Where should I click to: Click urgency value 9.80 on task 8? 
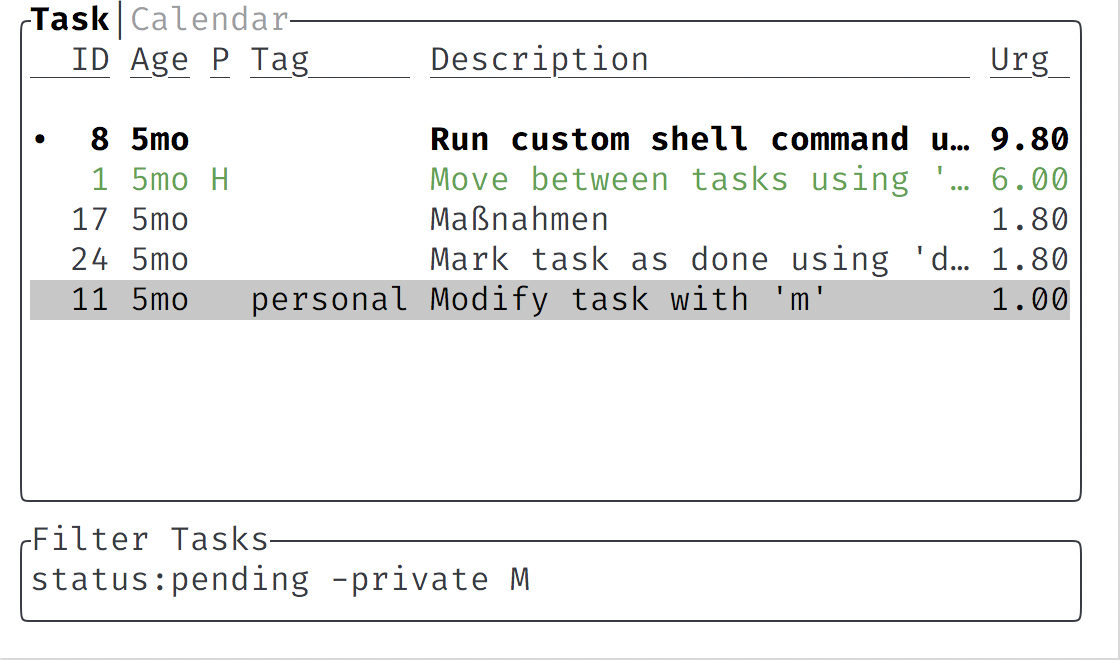[1027, 139]
